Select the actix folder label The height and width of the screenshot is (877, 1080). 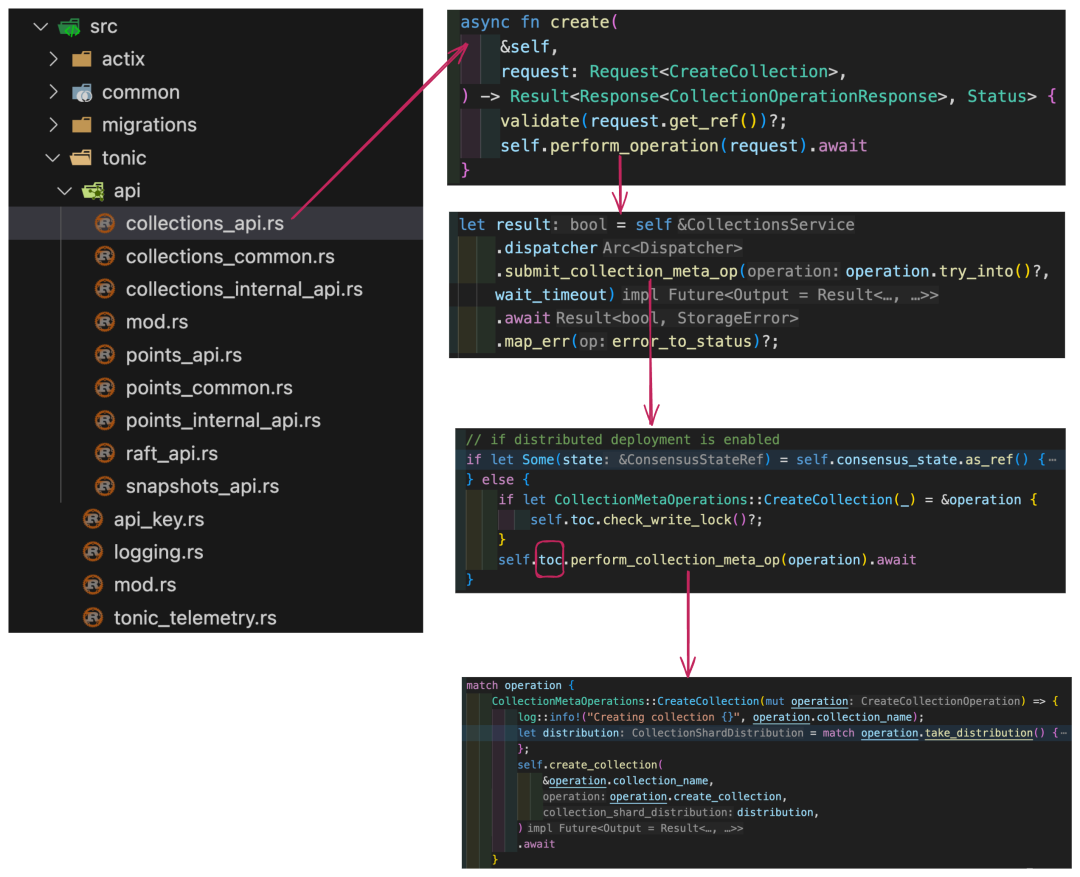click(x=123, y=59)
